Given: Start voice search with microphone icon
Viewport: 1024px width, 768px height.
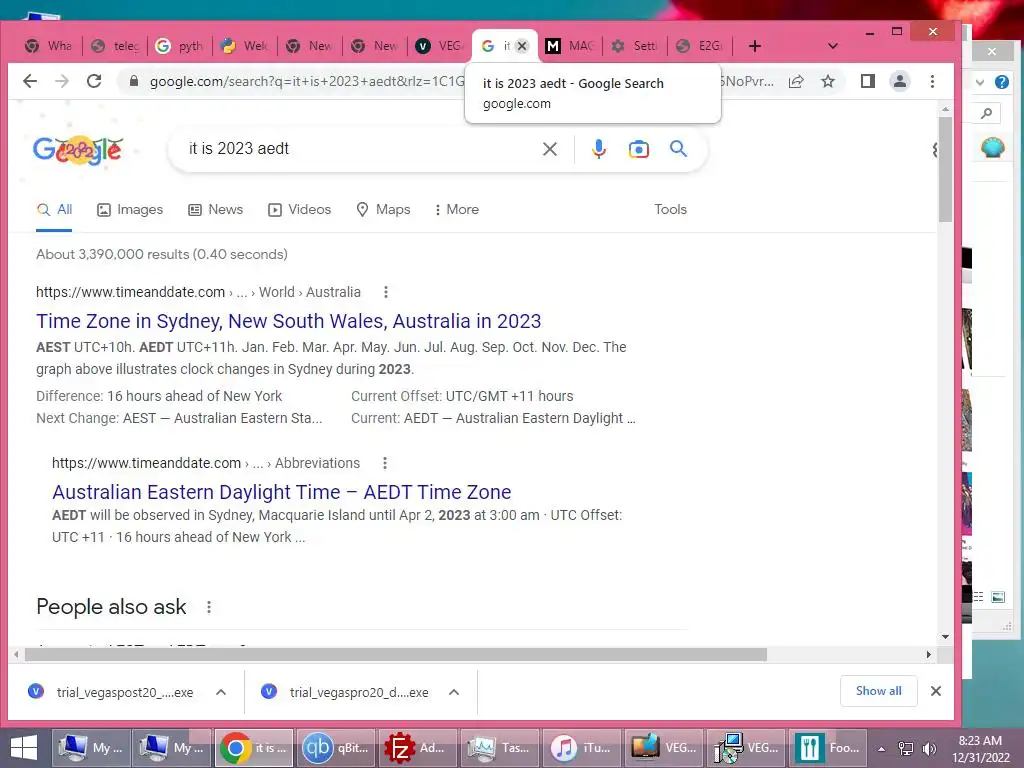Looking at the screenshot, I should [x=599, y=149].
